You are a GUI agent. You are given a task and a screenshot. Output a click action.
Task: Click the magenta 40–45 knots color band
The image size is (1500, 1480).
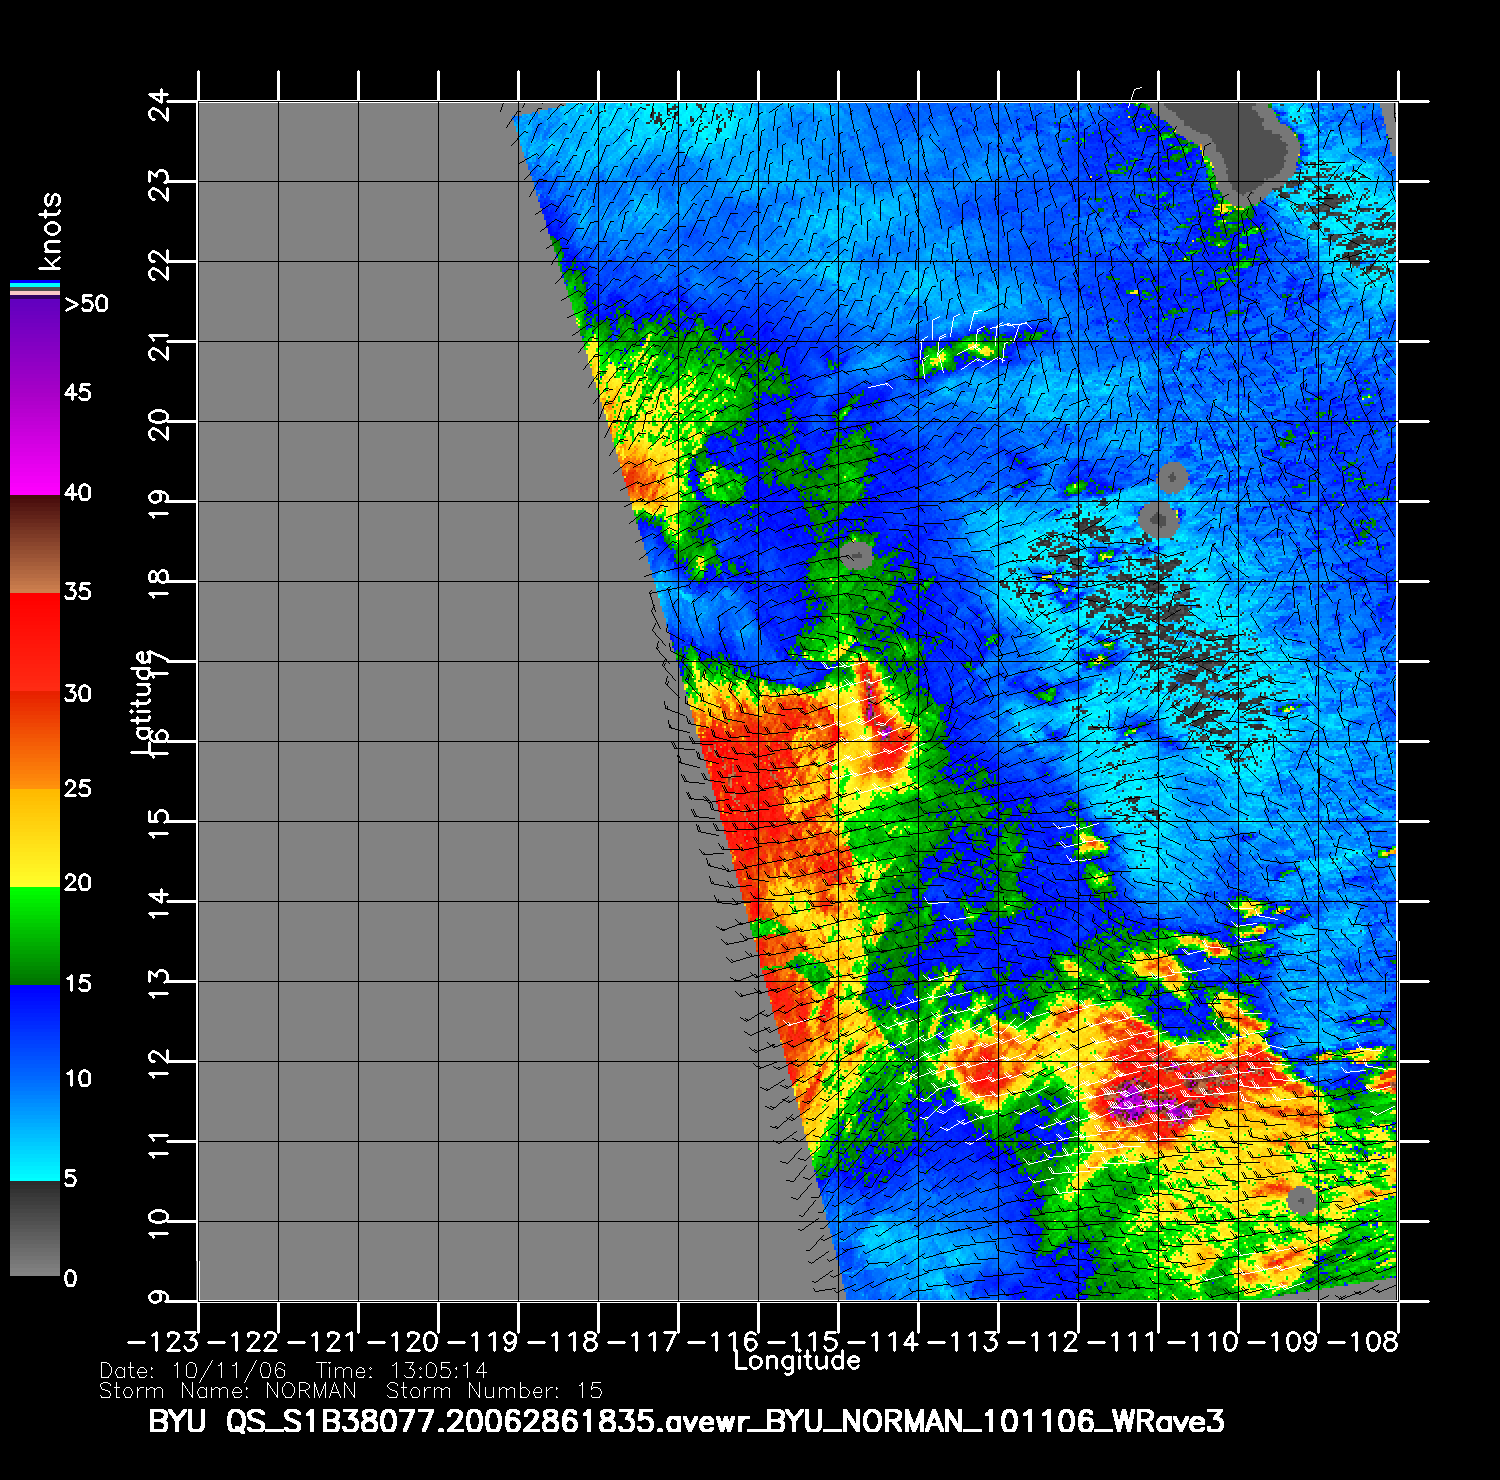(x=35, y=445)
